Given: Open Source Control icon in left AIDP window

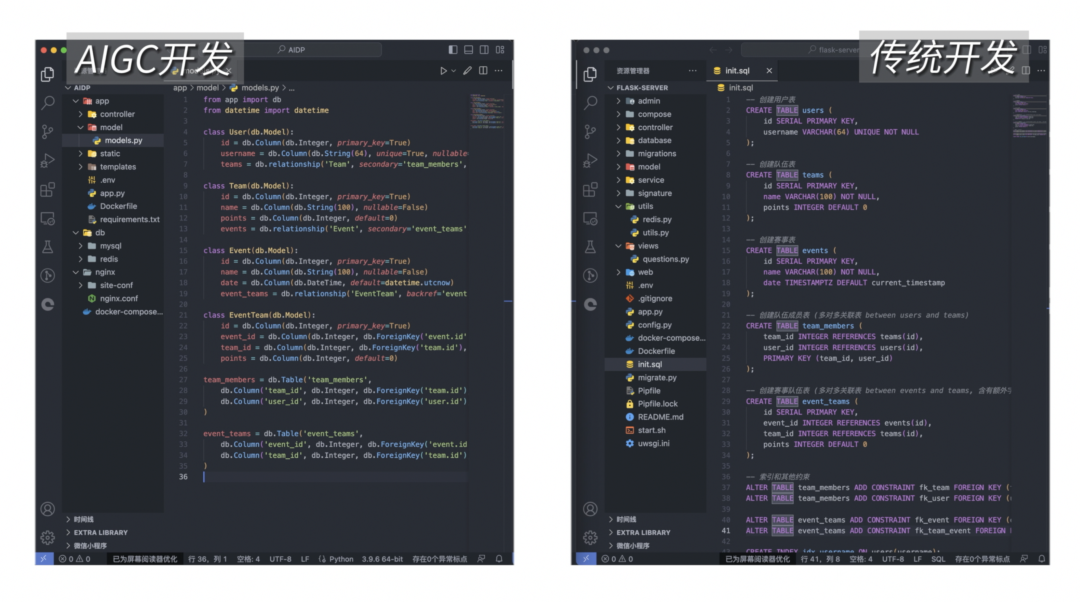Looking at the screenshot, I should click(48, 132).
